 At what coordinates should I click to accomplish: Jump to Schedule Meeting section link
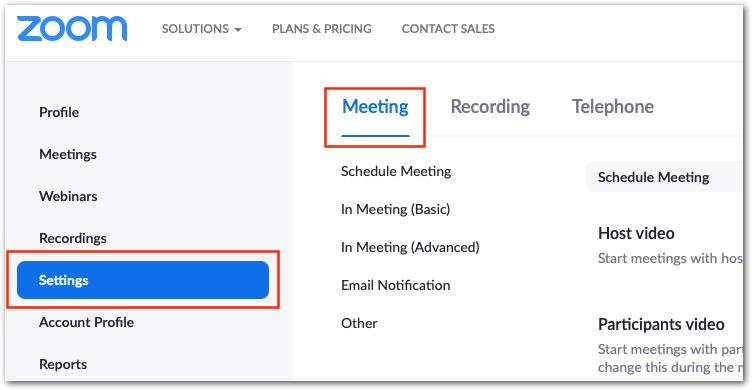(396, 171)
